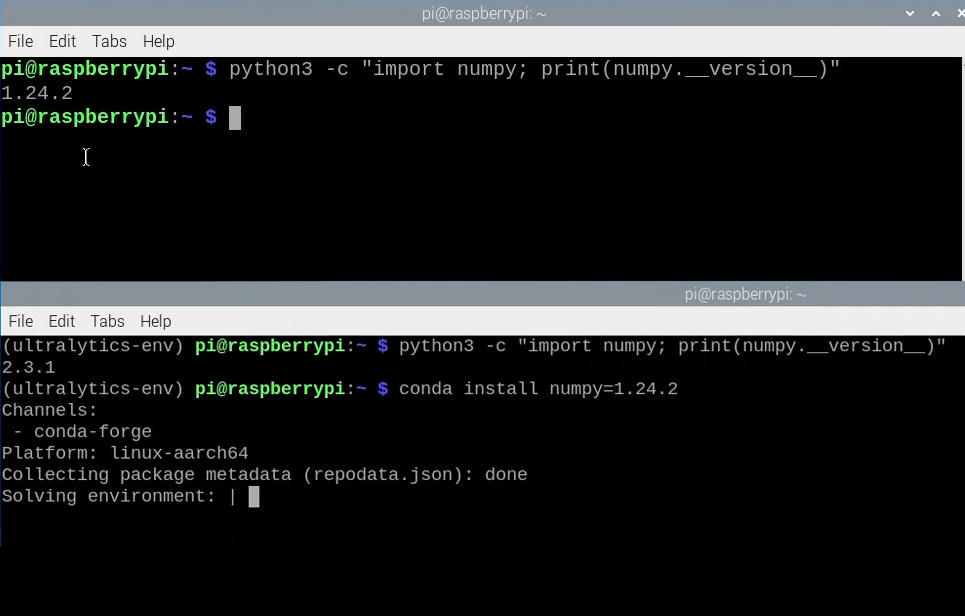The height and width of the screenshot is (616, 965).
Task: Open the Edit menu in the top terminal
Action: click(x=62, y=41)
